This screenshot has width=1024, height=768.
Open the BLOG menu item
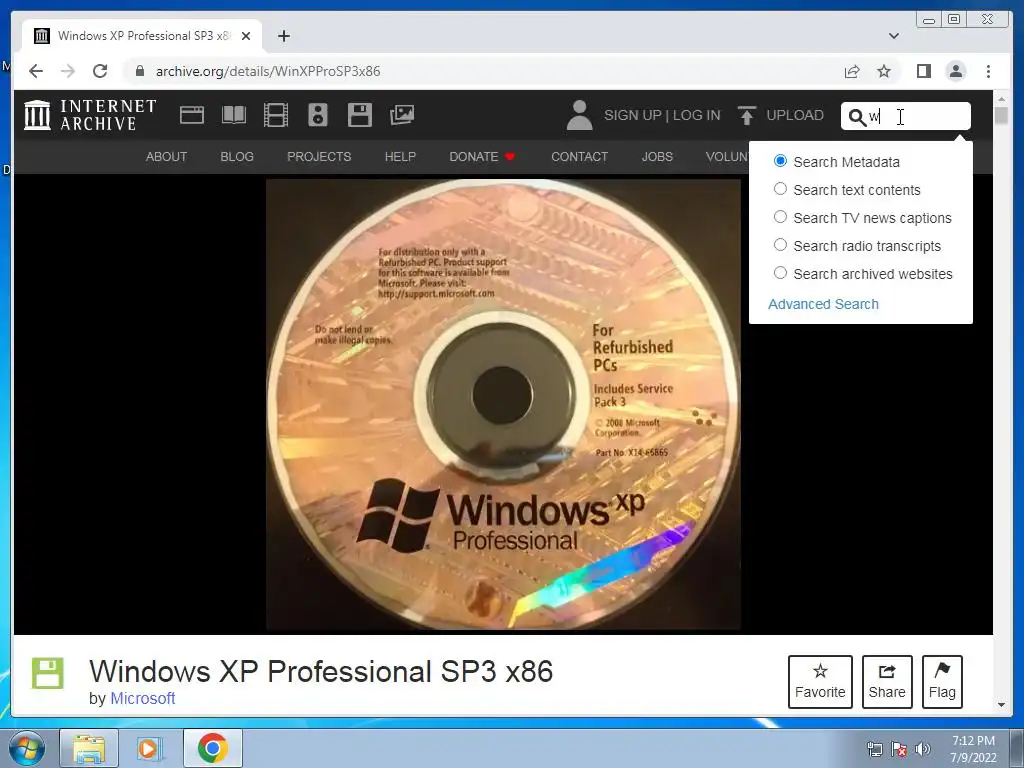tap(237, 157)
